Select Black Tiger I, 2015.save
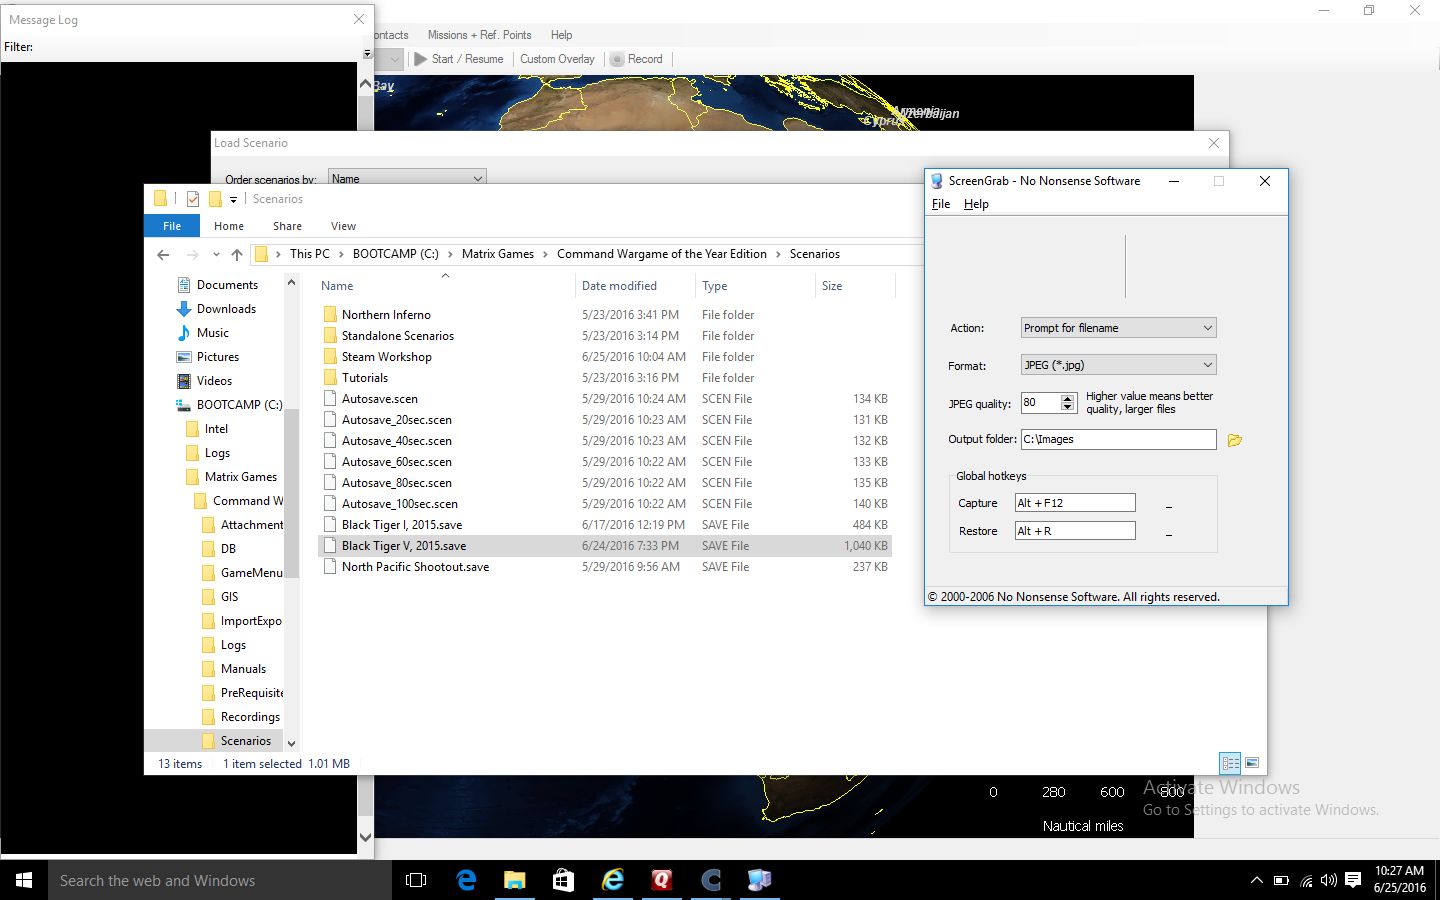The height and width of the screenshot is (900, 1440). [402, 525]
